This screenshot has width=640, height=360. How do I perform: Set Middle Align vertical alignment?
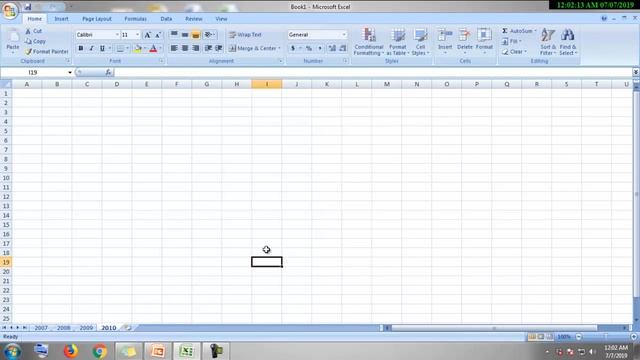pos(185,35)
